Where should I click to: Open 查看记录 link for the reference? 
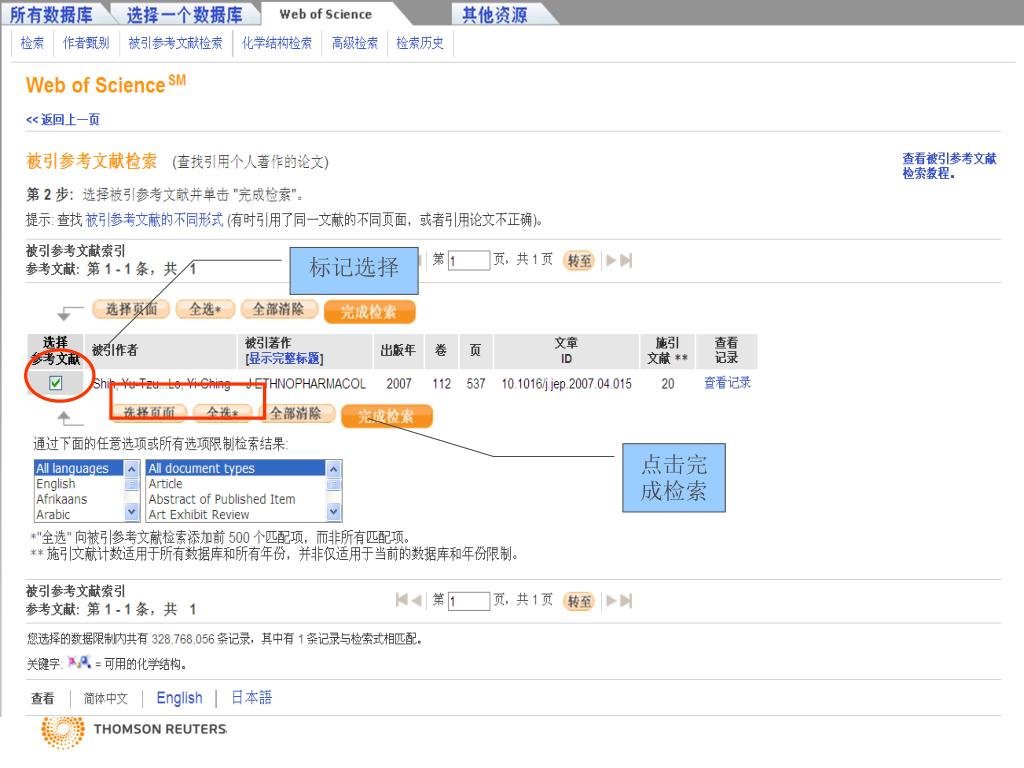click(727, 383)
